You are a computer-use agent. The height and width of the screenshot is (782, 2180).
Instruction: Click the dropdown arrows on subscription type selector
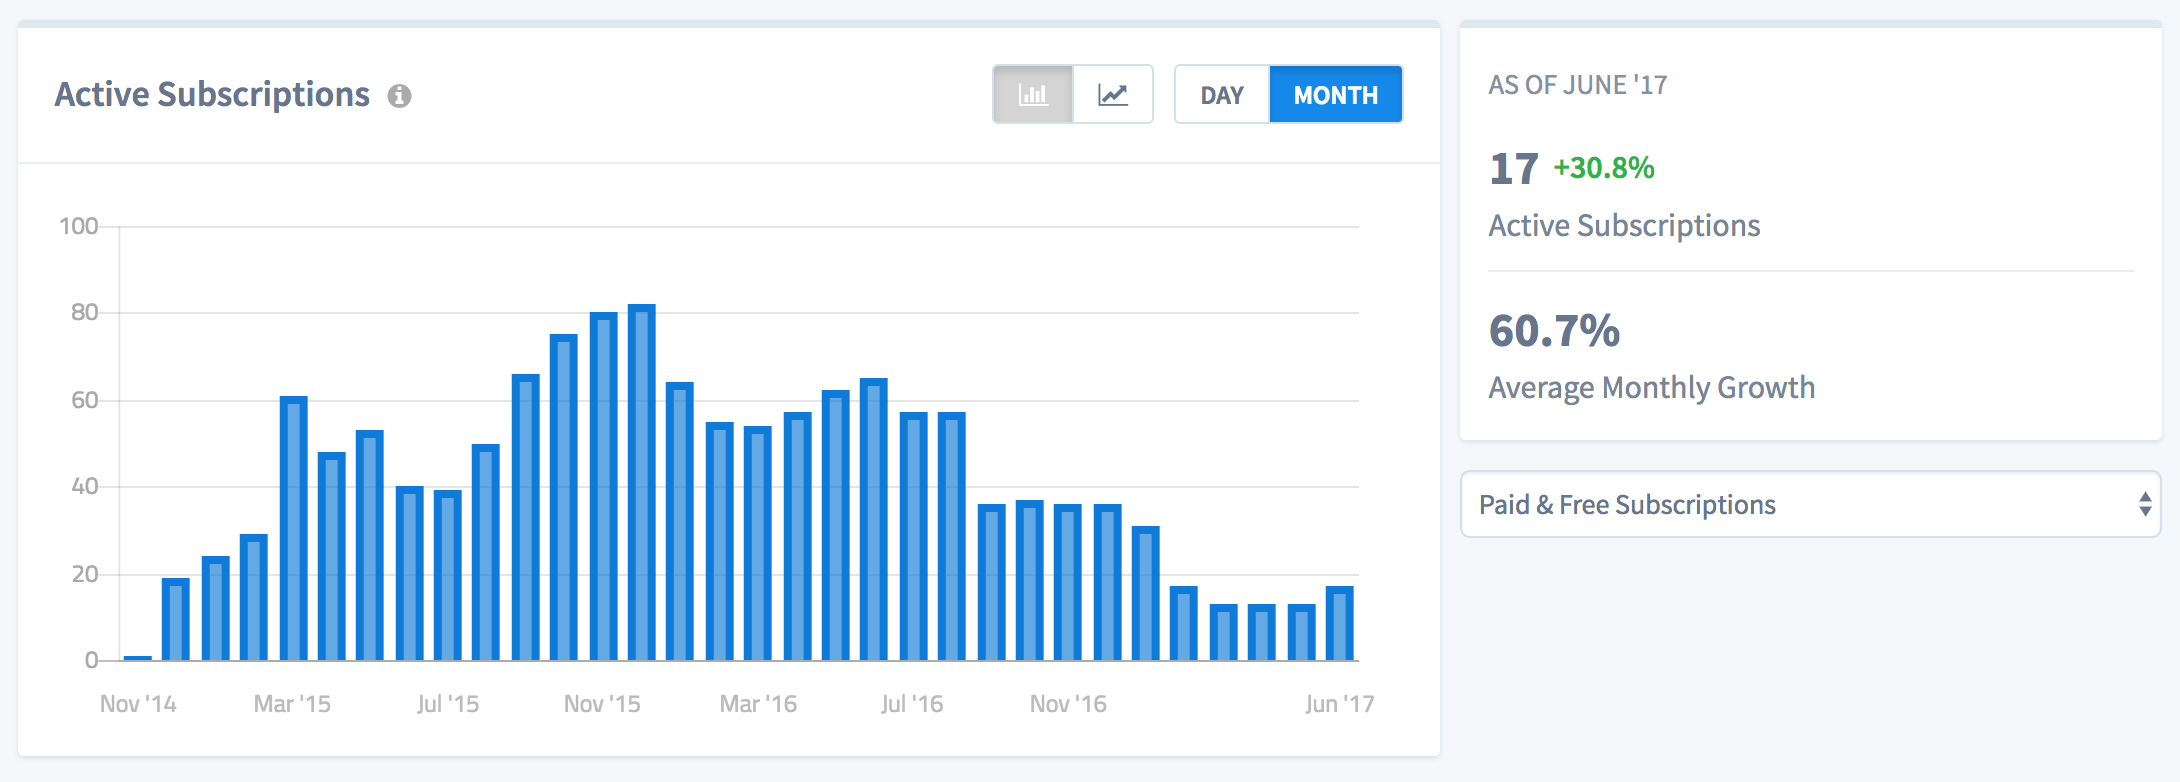click(x=2144, y=505)
